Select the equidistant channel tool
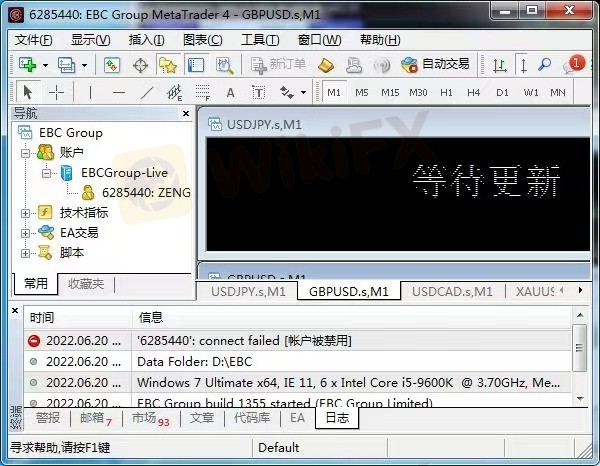 [175, 92]
